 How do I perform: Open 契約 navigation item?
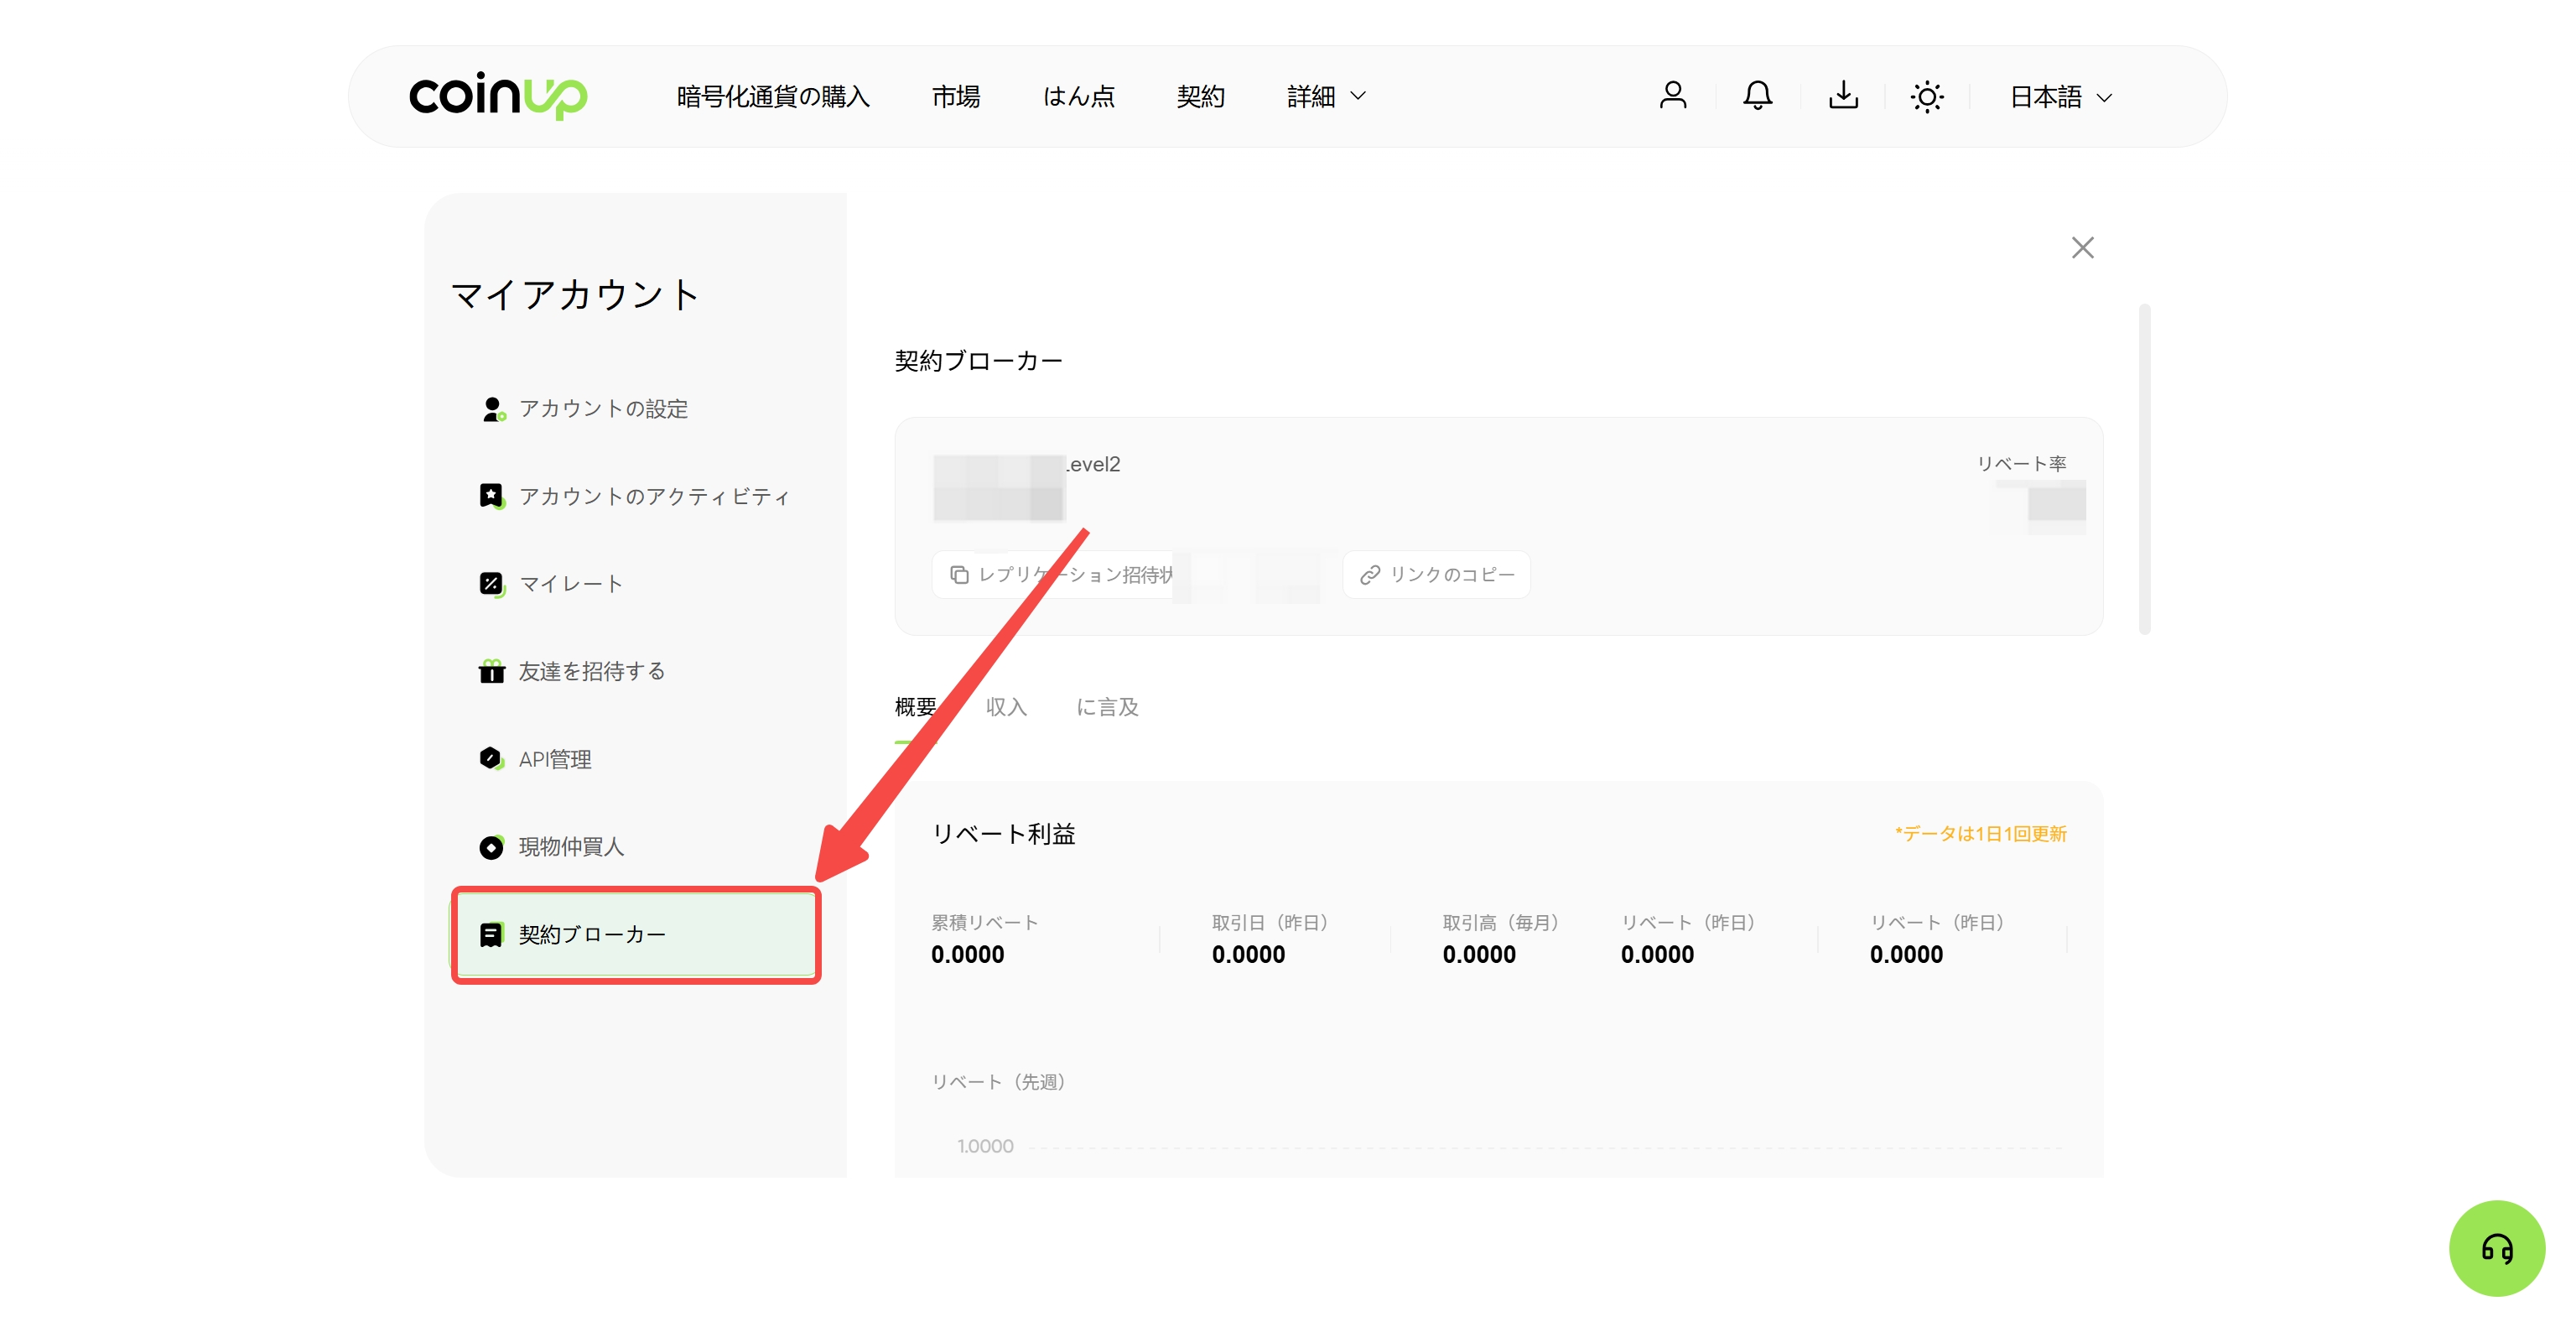click(x=1200, y=96)
